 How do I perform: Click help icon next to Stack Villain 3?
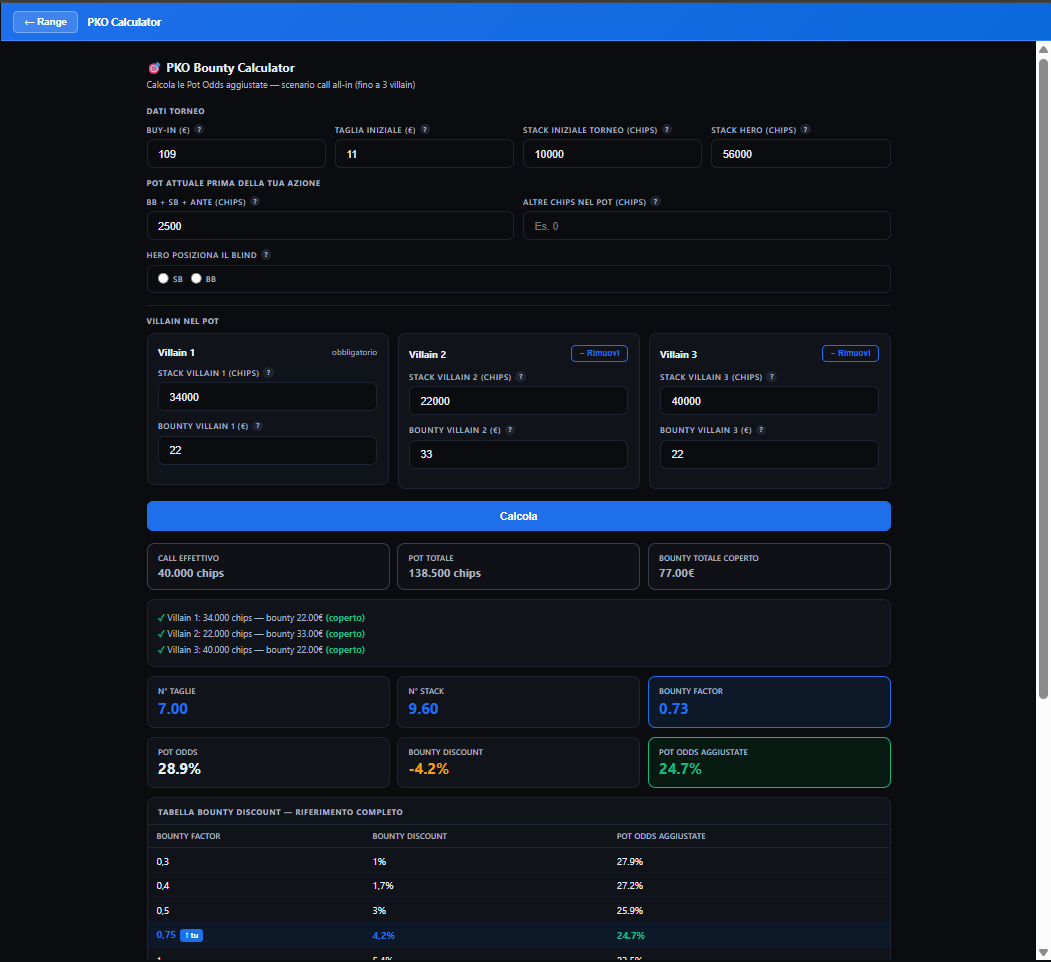coord(772,377)
